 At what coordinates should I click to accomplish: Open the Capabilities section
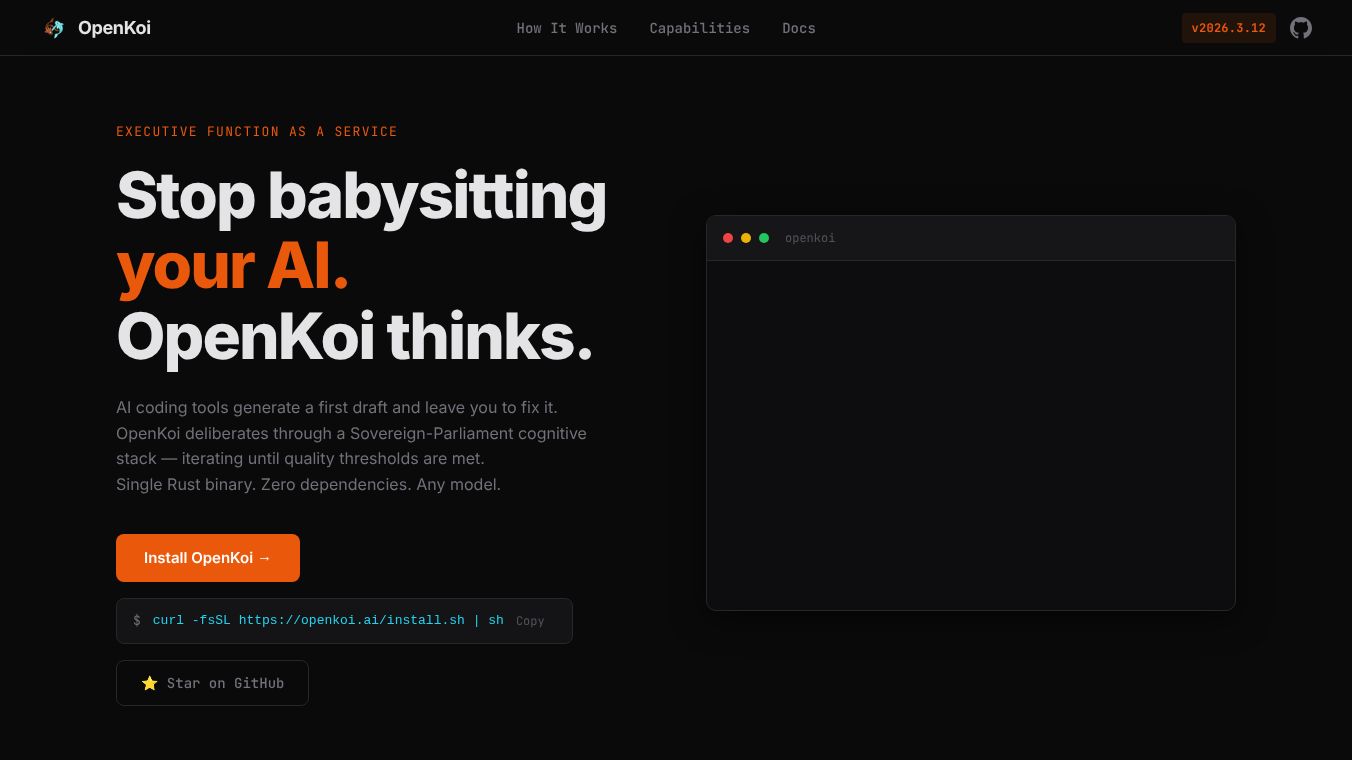(x=700, y=28)
